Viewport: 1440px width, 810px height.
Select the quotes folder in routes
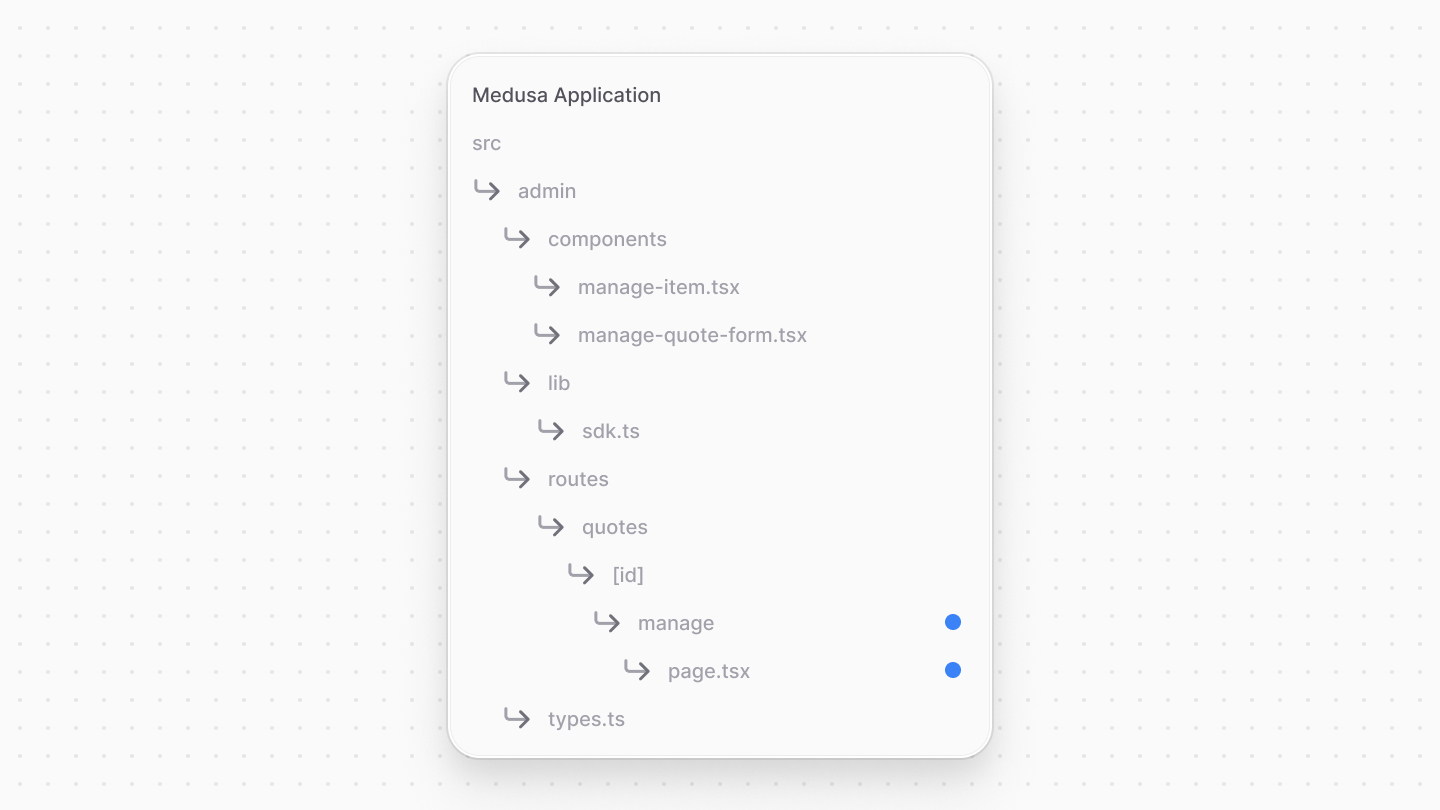(614, 527)
